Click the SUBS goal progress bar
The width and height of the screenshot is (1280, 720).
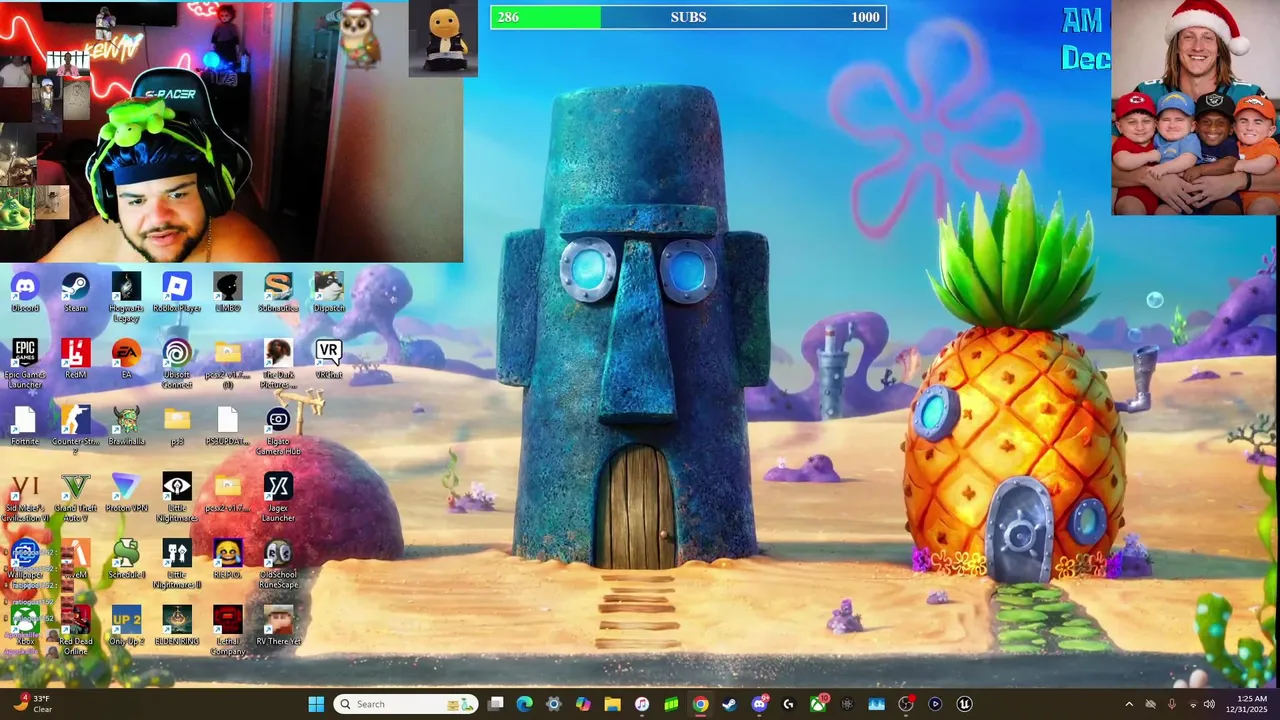[x=688, y=17]
